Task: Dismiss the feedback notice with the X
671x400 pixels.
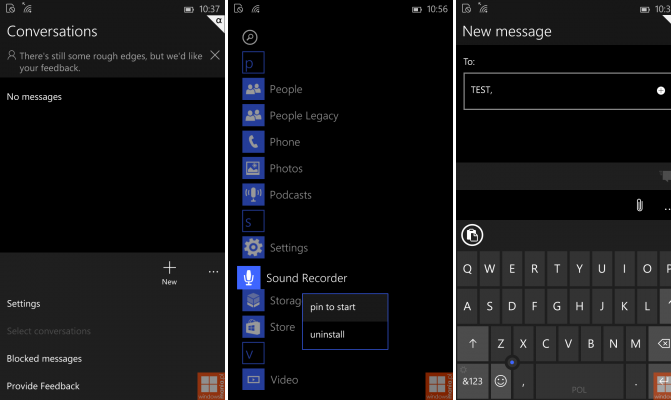Action: coord(215,55)
